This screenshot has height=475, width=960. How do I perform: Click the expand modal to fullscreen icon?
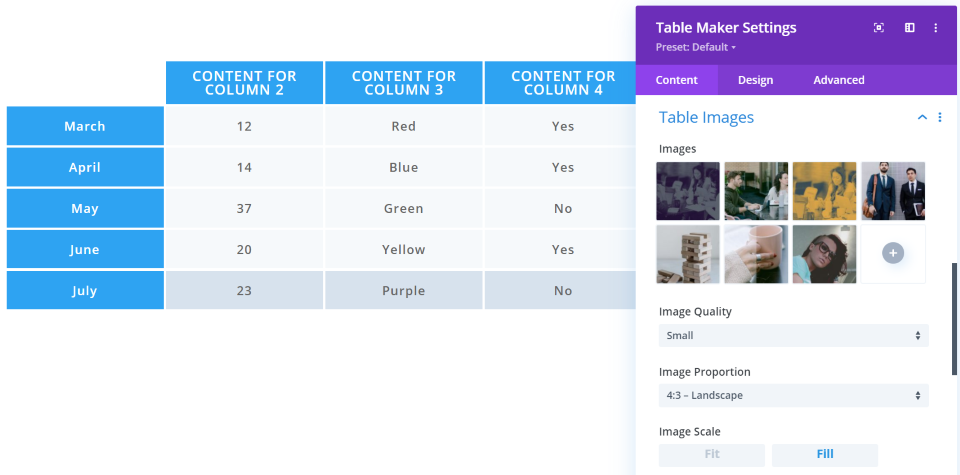[879, 28]
